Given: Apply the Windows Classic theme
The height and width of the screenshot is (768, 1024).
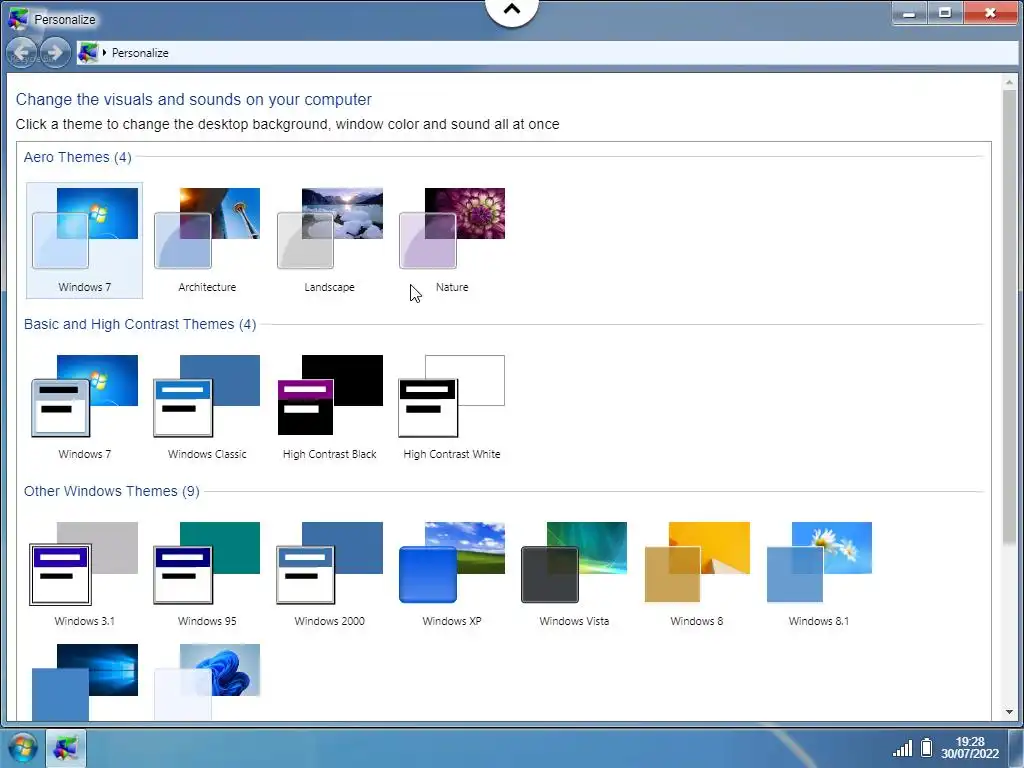Looking at the screenshot, I should tap(207, 408).
